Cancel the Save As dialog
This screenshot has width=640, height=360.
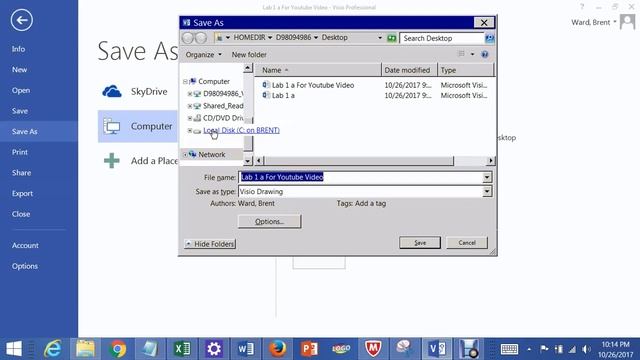tap(467, 243)
